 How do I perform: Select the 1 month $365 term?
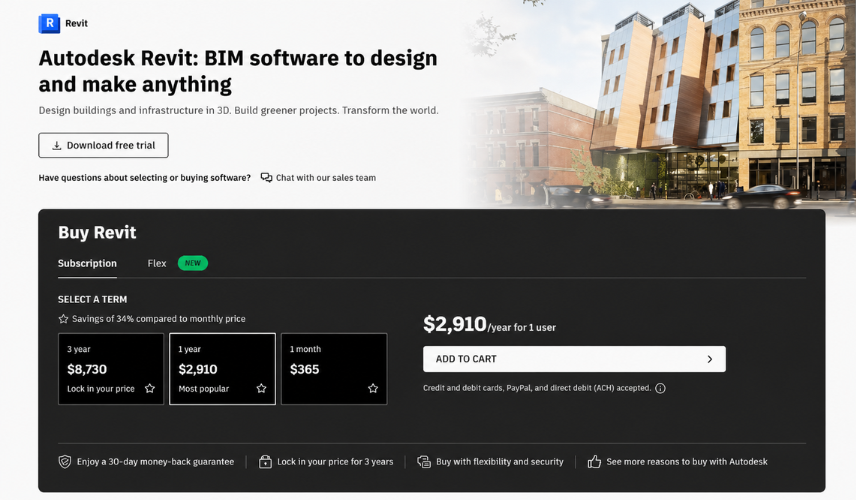(x=334, y=369)
